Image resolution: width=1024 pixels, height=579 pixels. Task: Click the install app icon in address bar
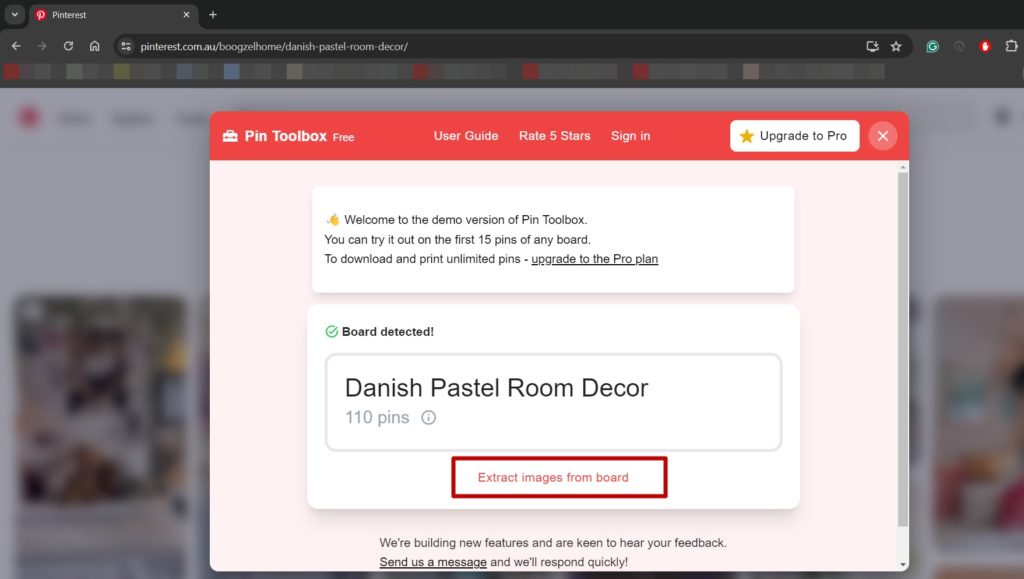(x=872, y=46)
